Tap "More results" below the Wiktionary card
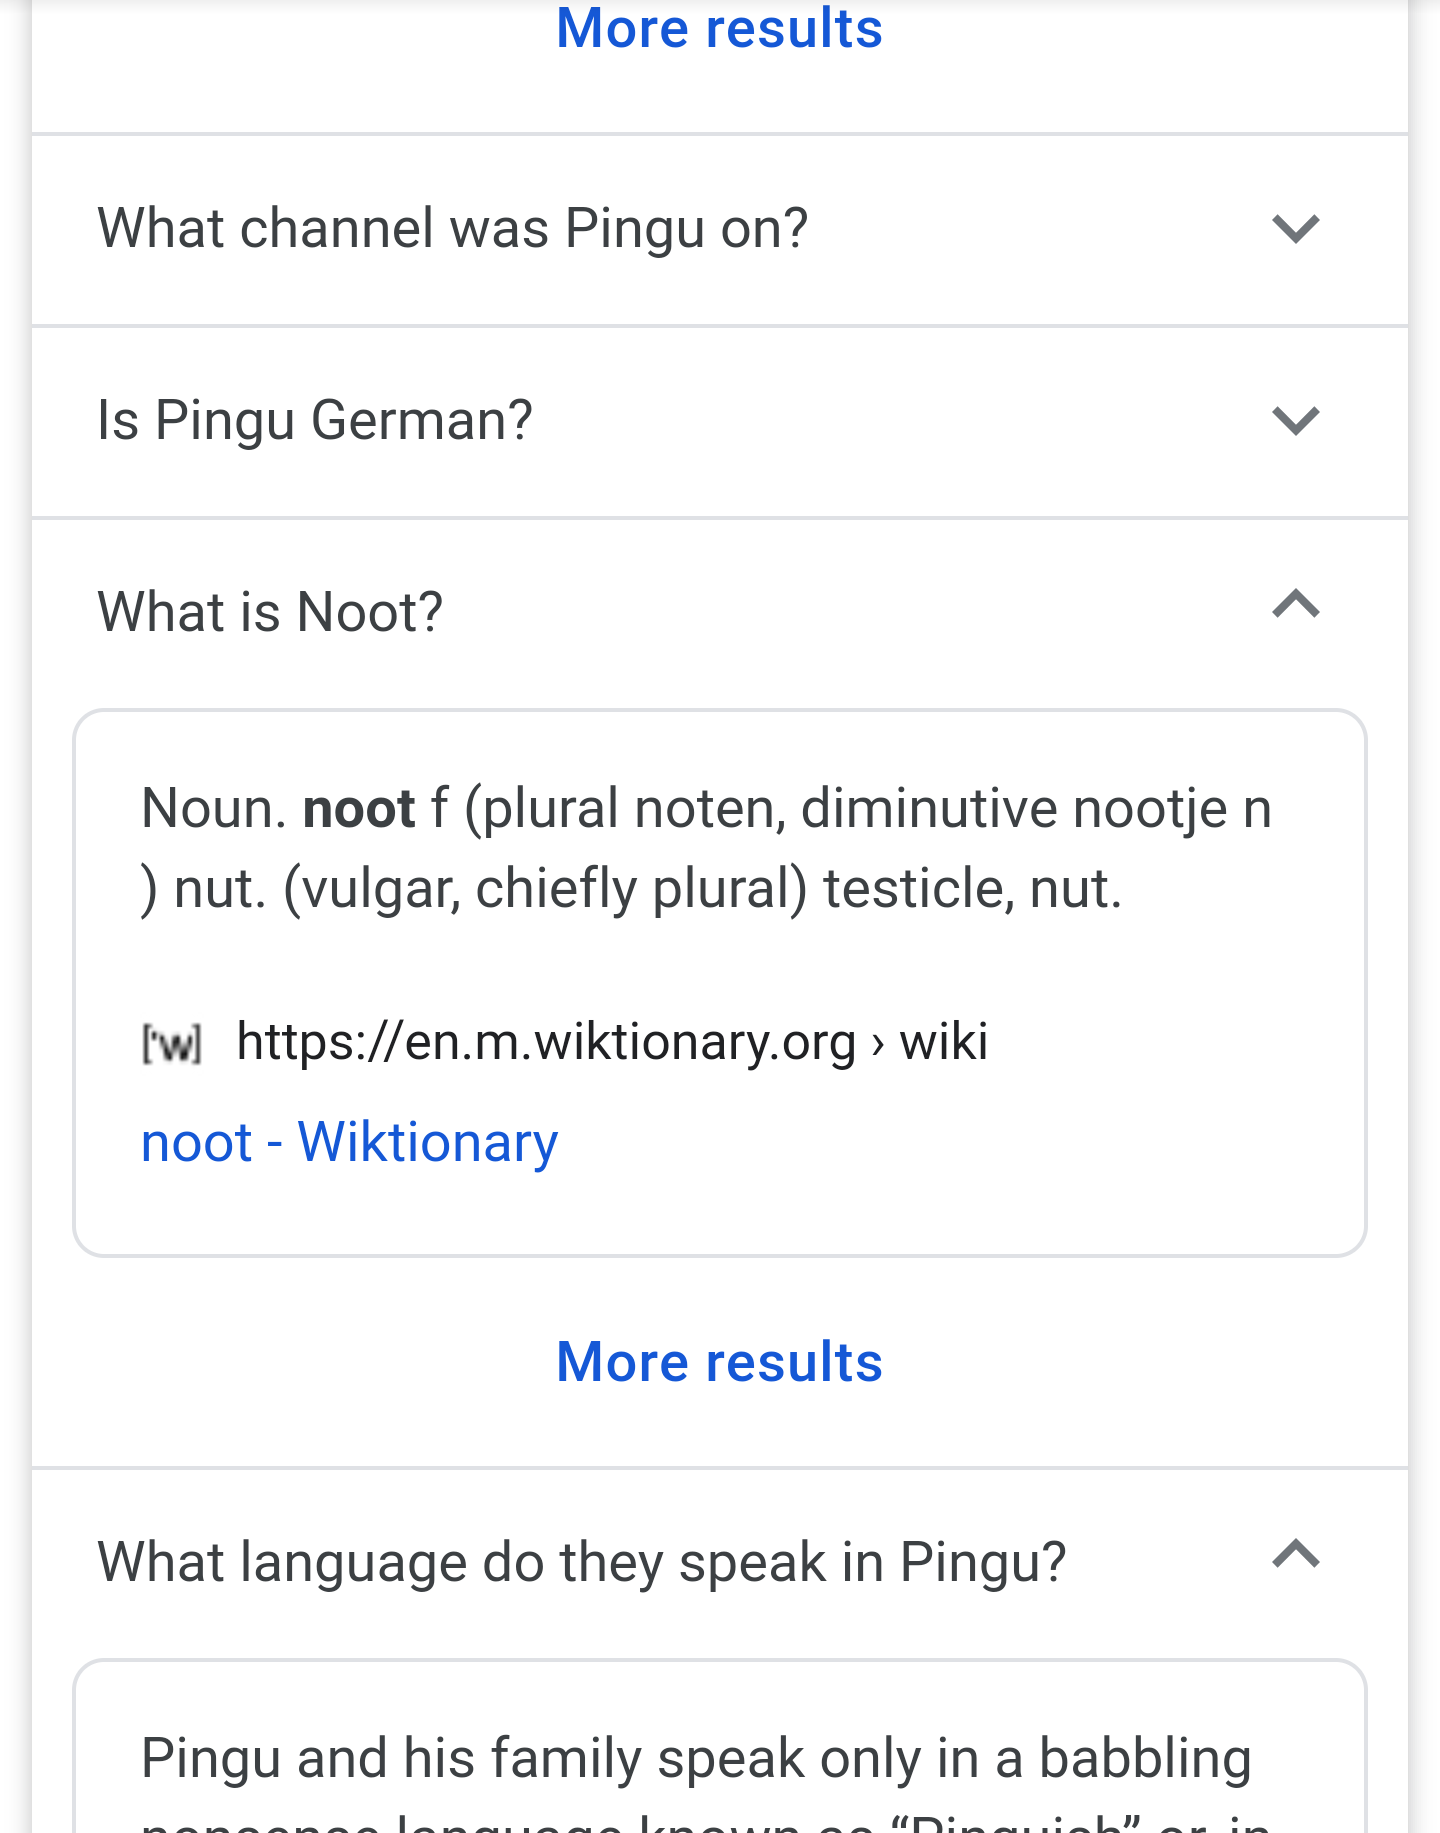Screen dimensions: 1440x1833 [x=719, y=1362]
